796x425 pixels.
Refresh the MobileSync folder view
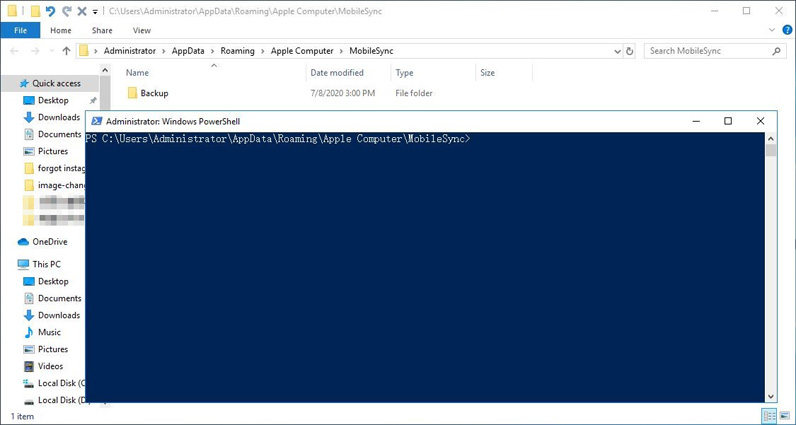[x=630, y=50]
